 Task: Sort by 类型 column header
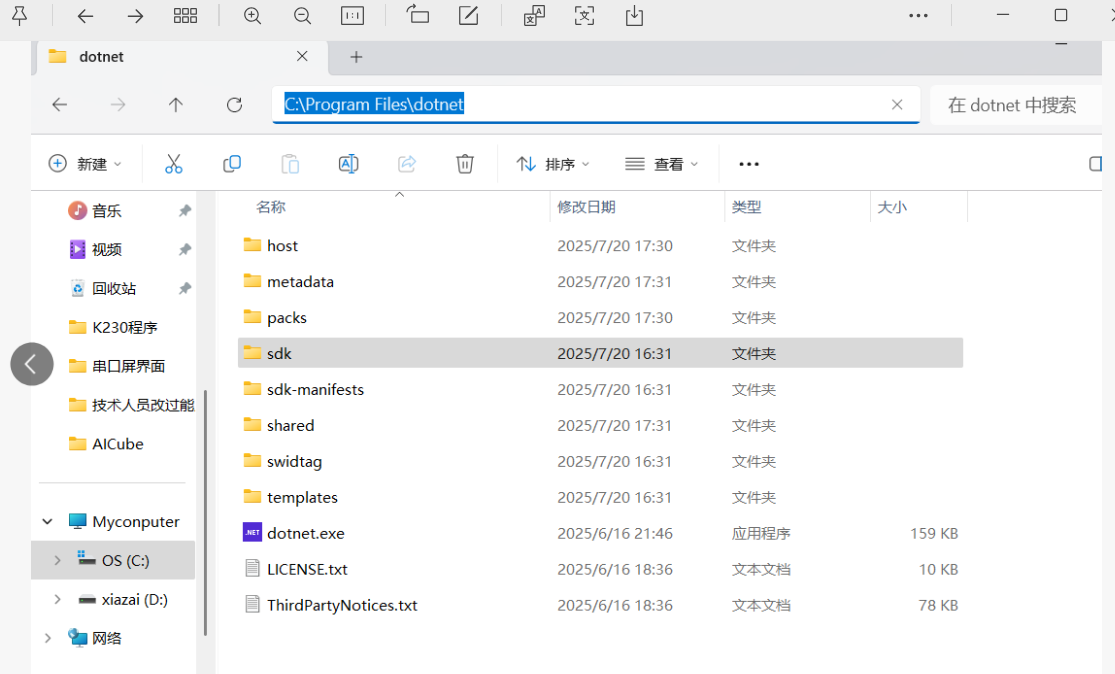[x=746, y=207]
